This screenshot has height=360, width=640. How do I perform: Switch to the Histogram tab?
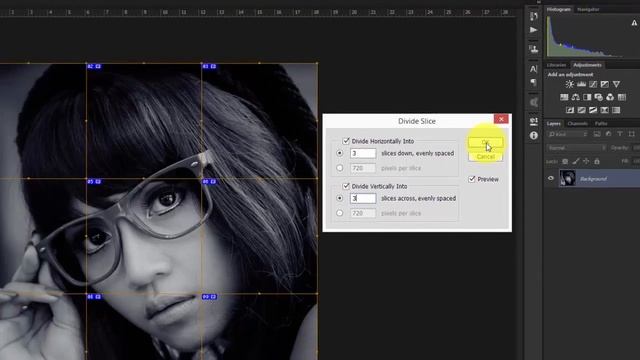[x=558, y=9]
